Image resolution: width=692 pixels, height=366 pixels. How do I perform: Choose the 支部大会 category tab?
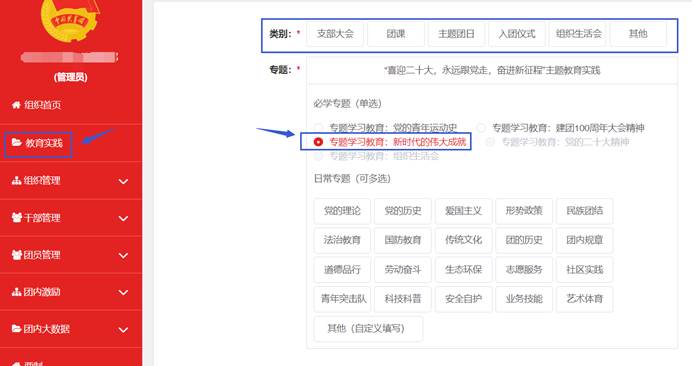(335, 34)
